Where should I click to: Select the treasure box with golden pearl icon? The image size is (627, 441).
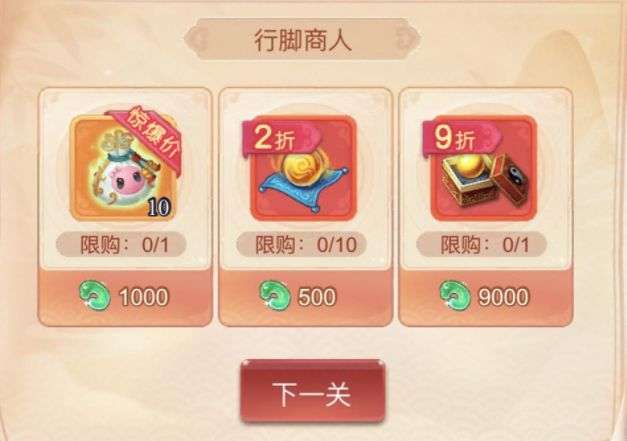[483, 168]
